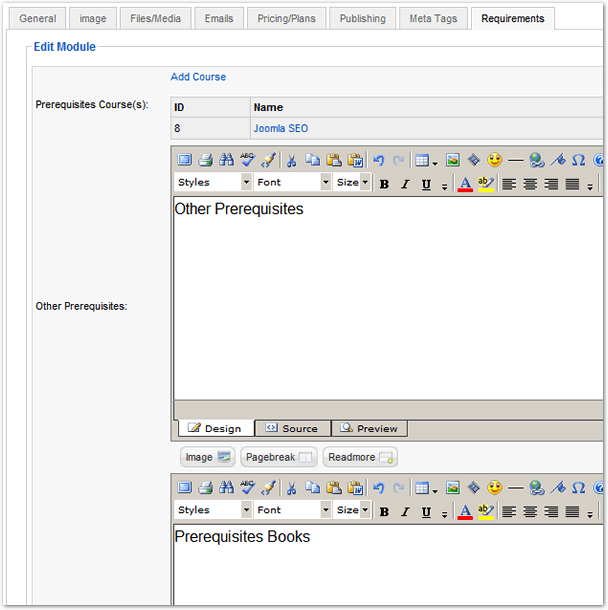Viewport: 608px width, 610px height.
Task: Insert hyperlink globe icon in Other Prerequisites editor
Action: click(537, 160)
